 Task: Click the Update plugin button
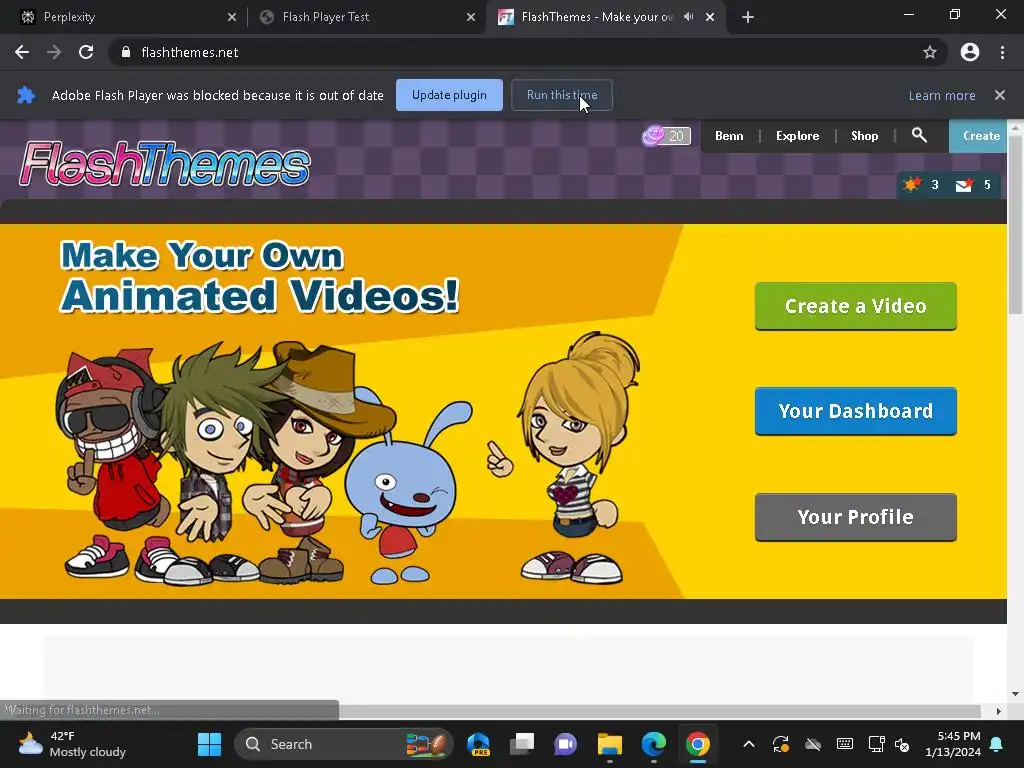tap(449, 95)
